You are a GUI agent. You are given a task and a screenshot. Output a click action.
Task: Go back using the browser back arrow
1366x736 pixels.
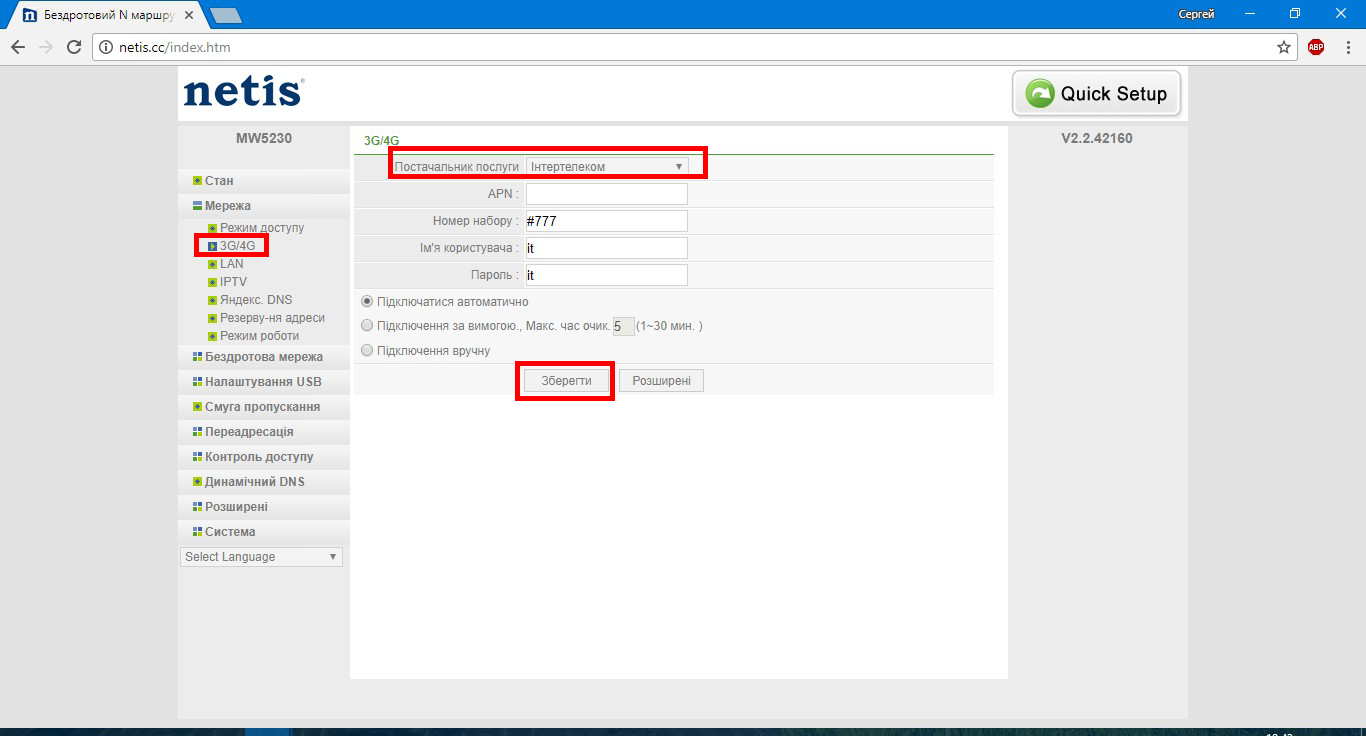click(18, 47)
